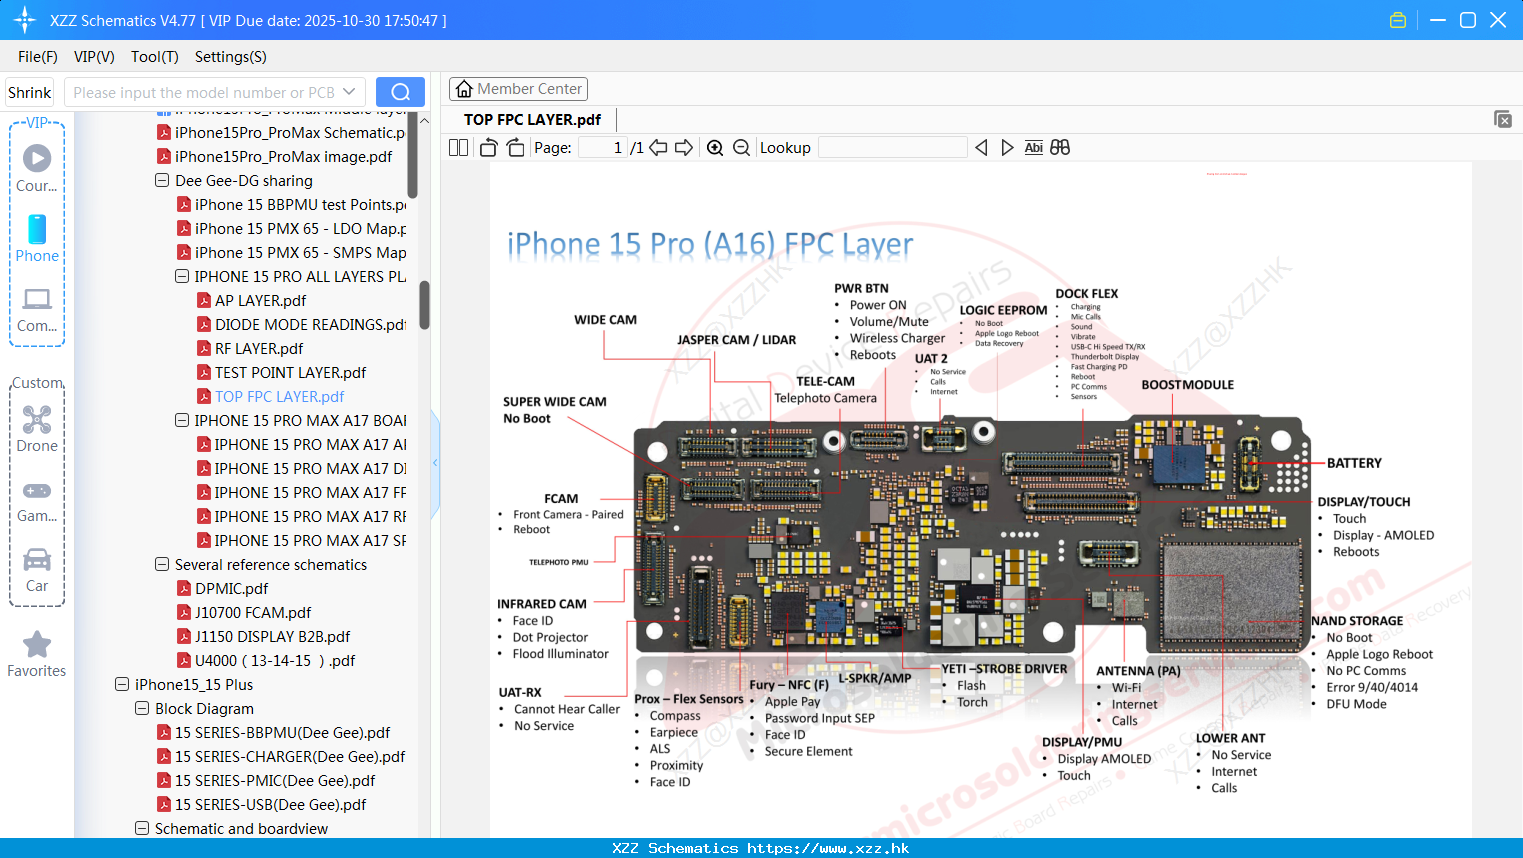Image resolution: width=1523 pixels, height=858 pixels.
Task: Collapse the iPhone15_15 Plus node
Action: pyautogui.click(x=122, y=684)
